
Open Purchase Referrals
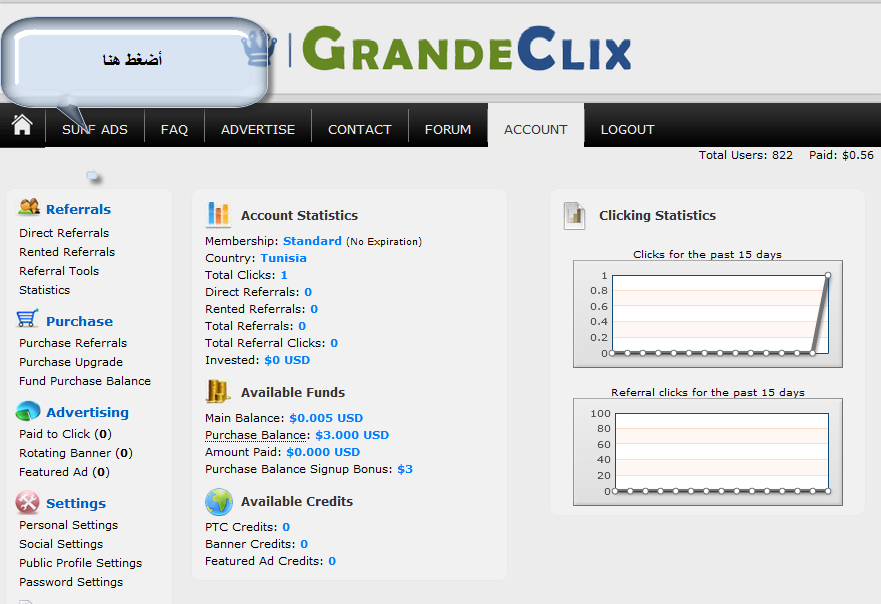pos(73,343)
